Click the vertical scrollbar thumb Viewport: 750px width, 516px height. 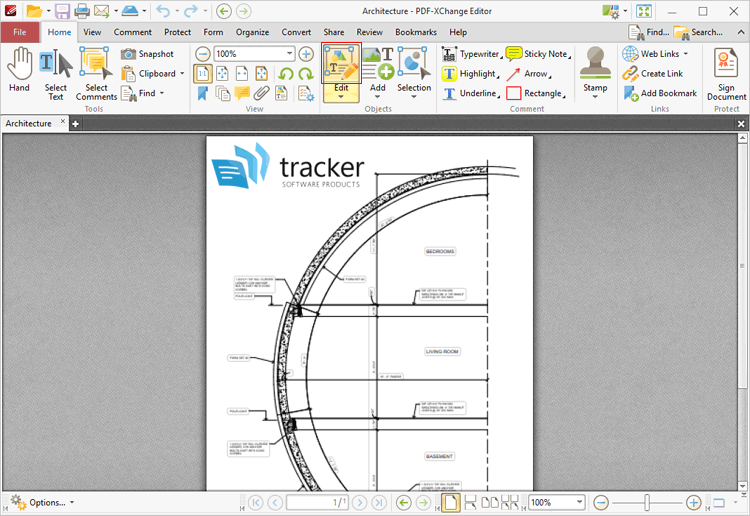742,267
